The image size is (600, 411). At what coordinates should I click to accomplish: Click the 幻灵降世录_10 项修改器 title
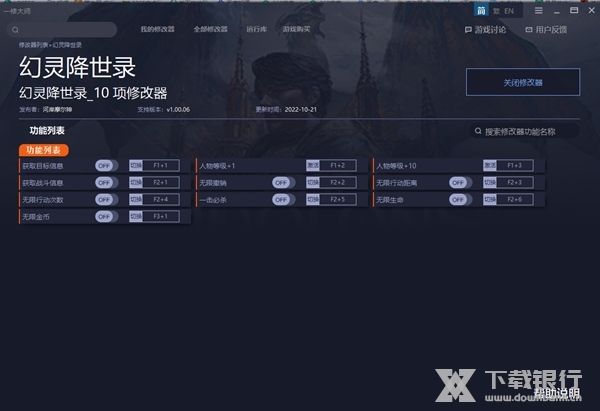point(93,93)
